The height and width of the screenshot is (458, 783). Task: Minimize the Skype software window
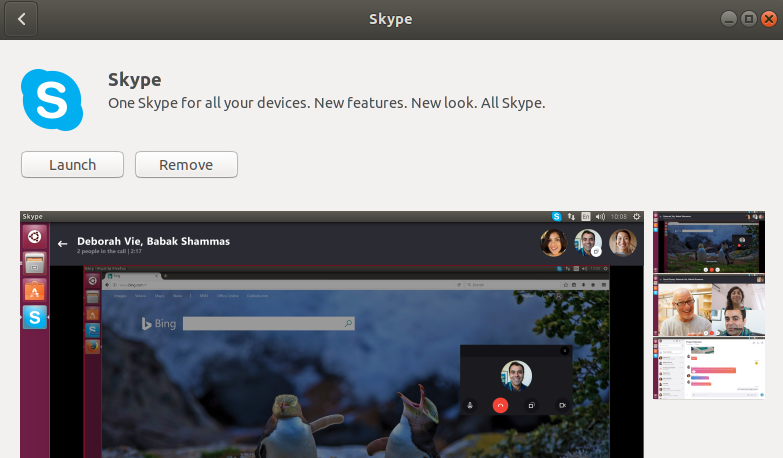(729, 19)
